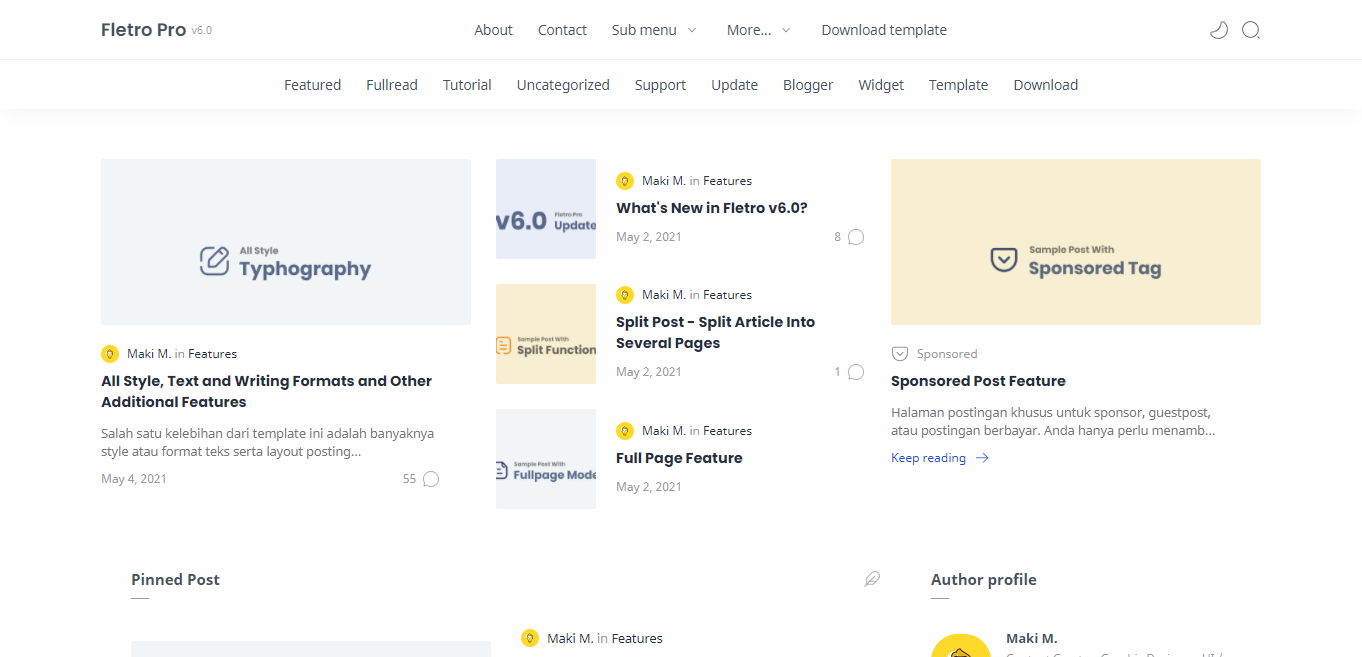Image resolution: width=1362 pixels, height=657 pixels.
Task: Open the Contact page
Action: click(562, 30)
